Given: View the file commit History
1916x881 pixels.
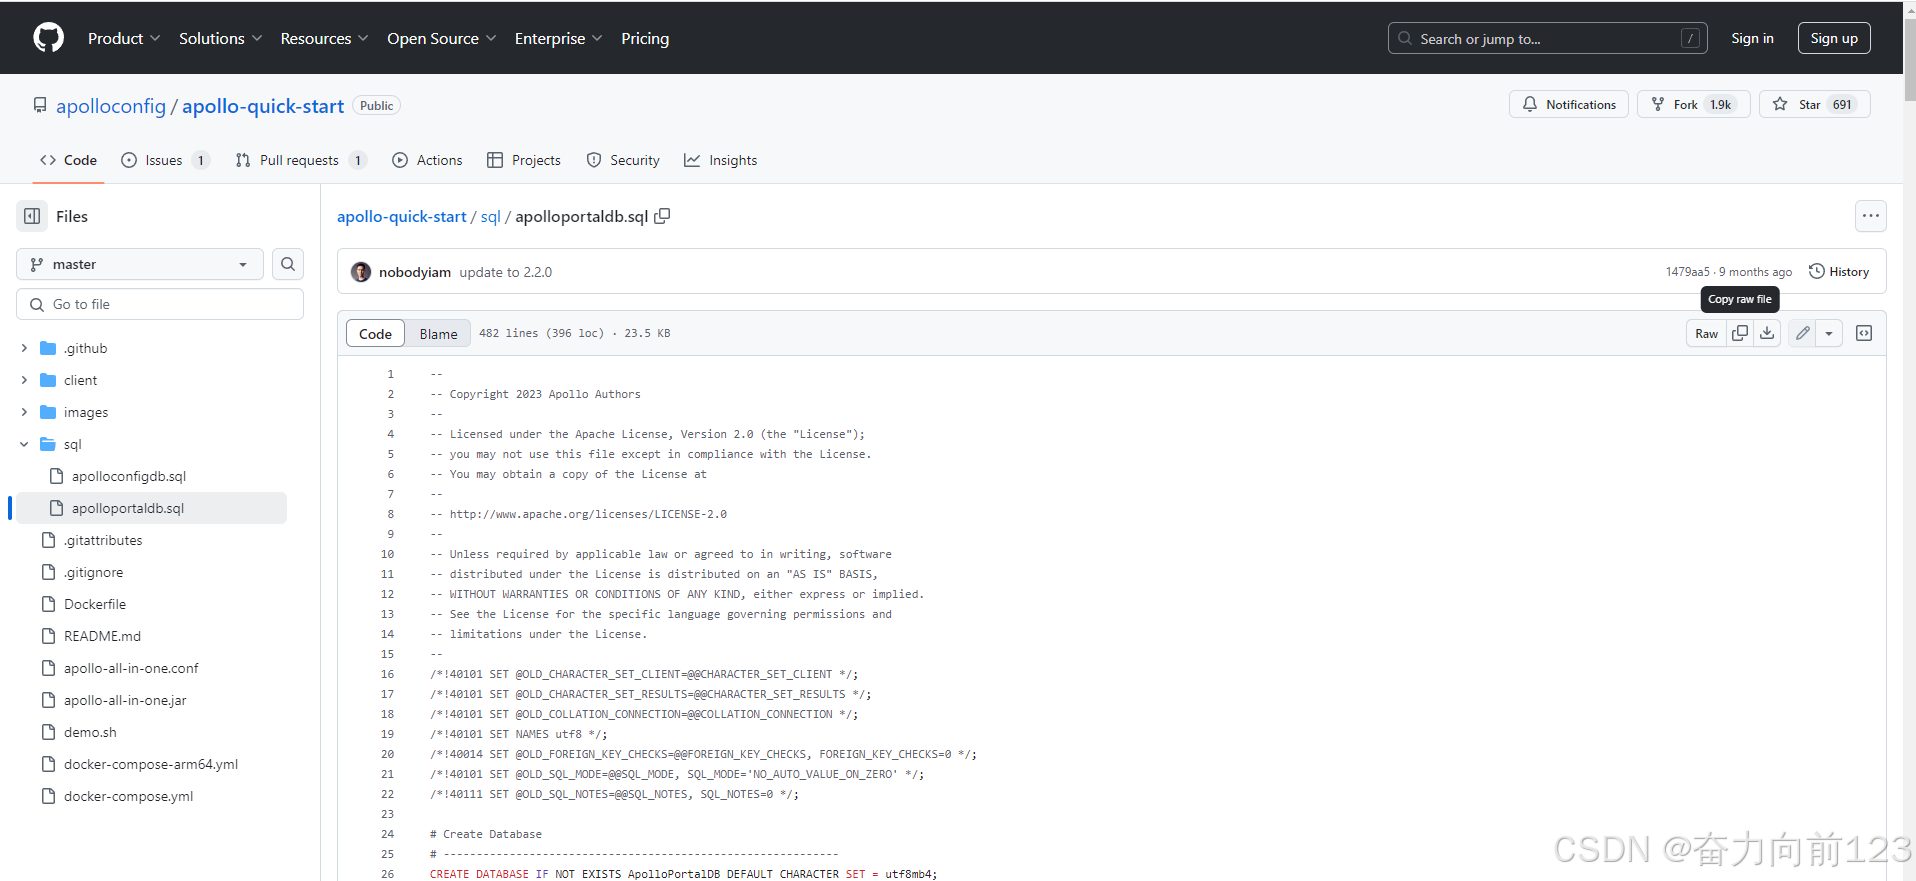Looking at the screenshot, I should click(1839, 272).
